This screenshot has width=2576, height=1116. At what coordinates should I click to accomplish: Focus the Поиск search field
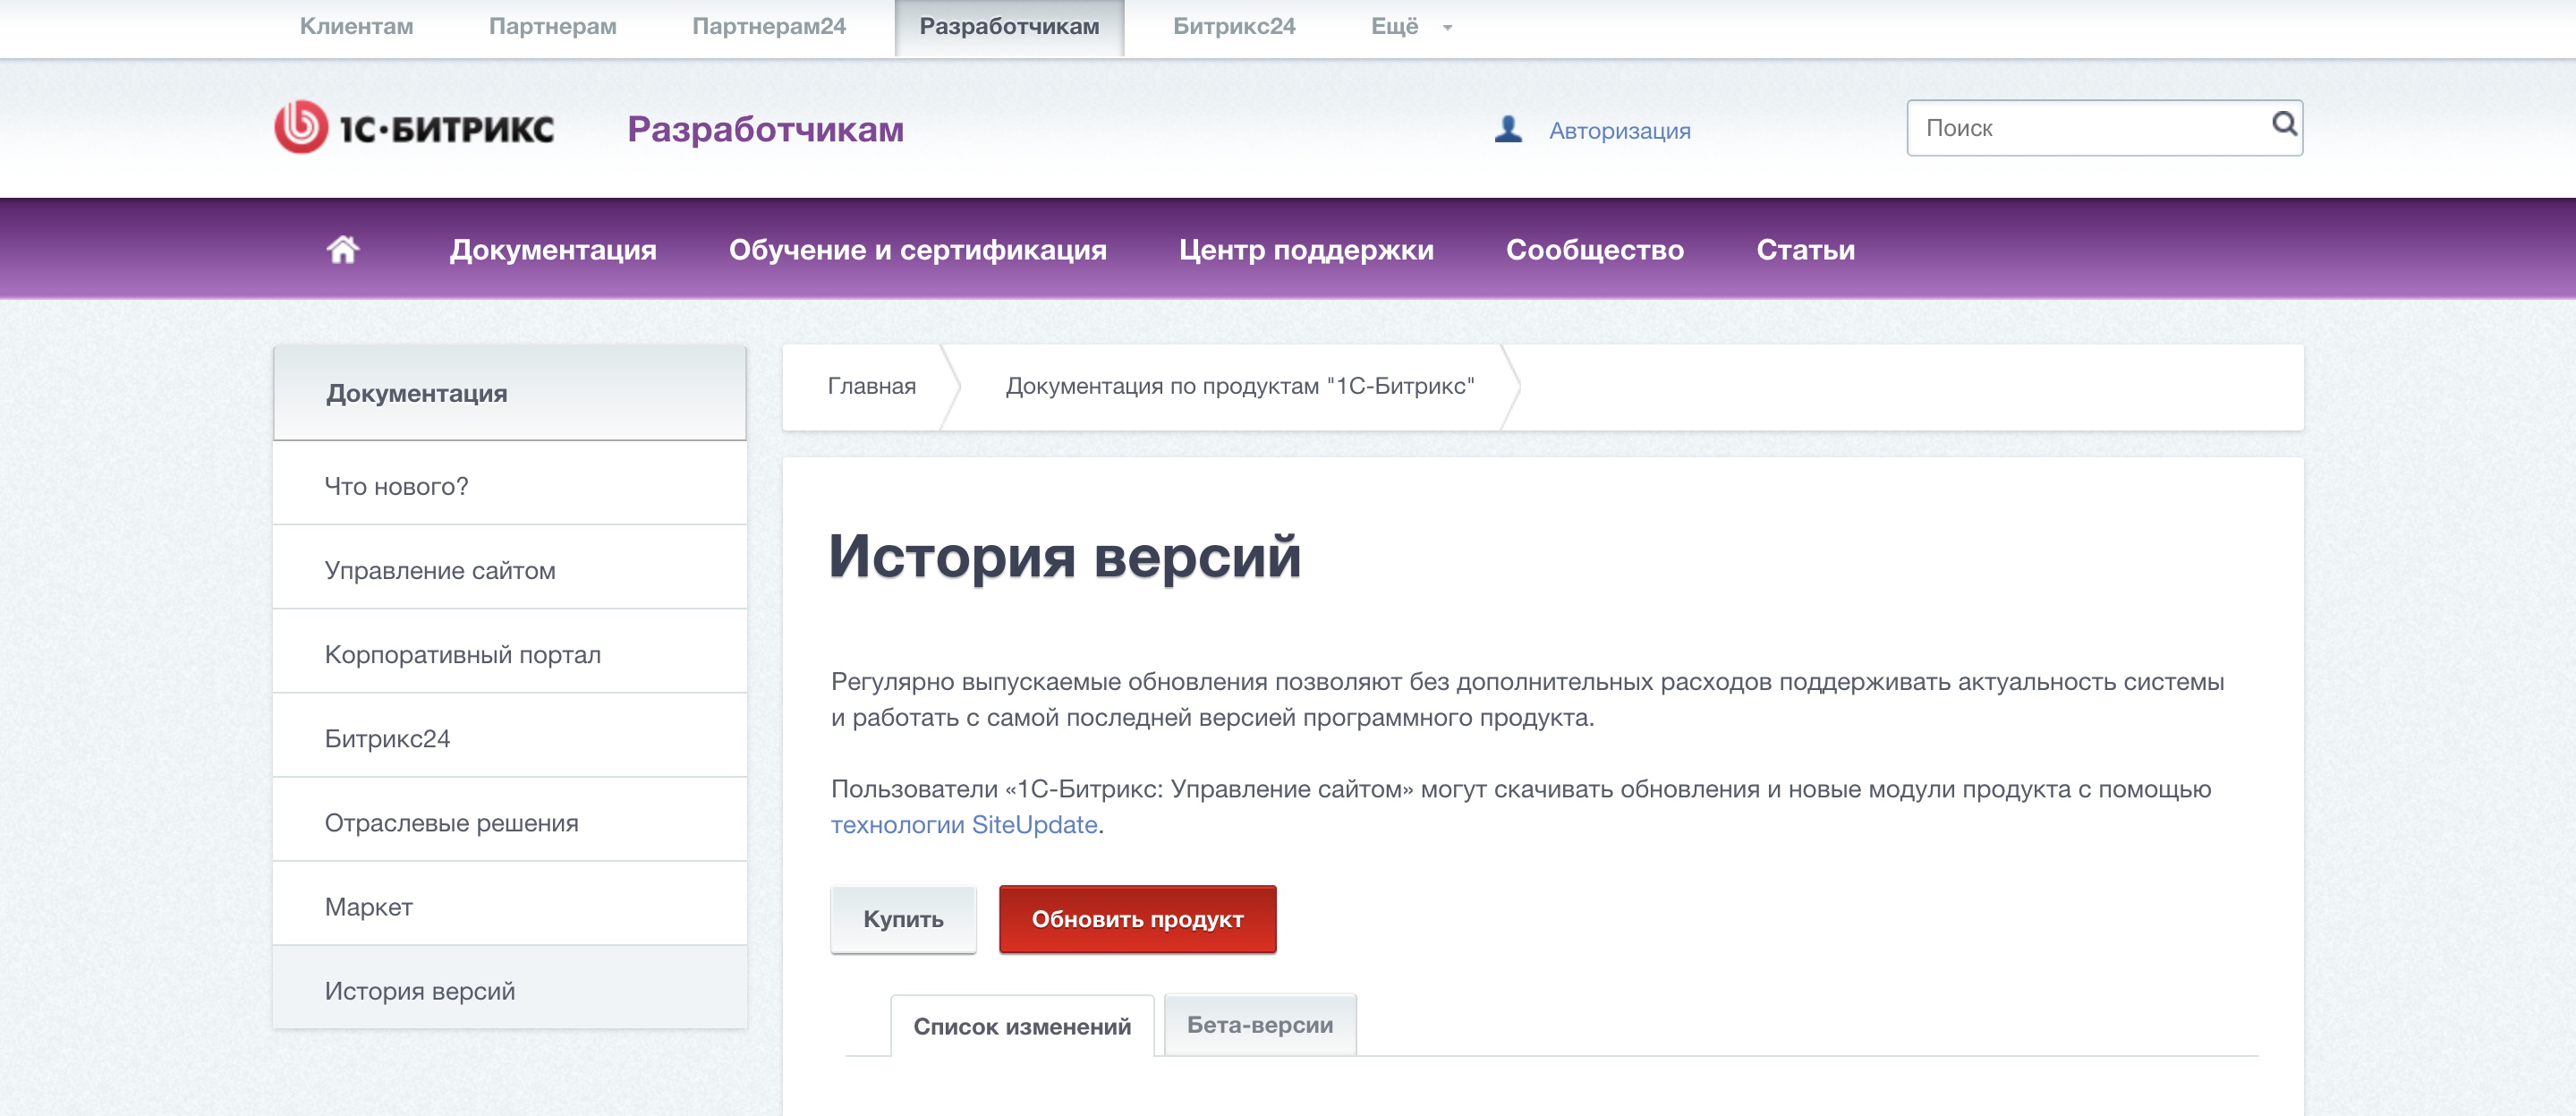(x=2104, y=127)
